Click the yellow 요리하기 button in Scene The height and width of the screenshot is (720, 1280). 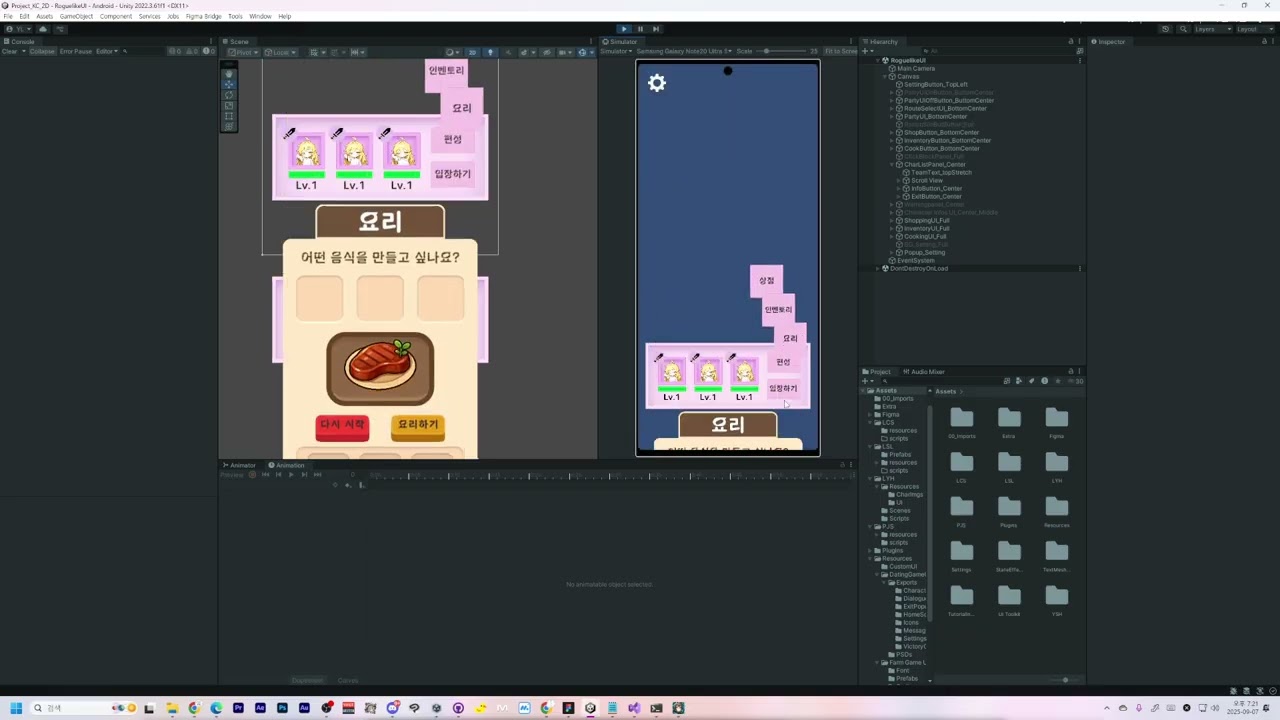coord(418,426)
